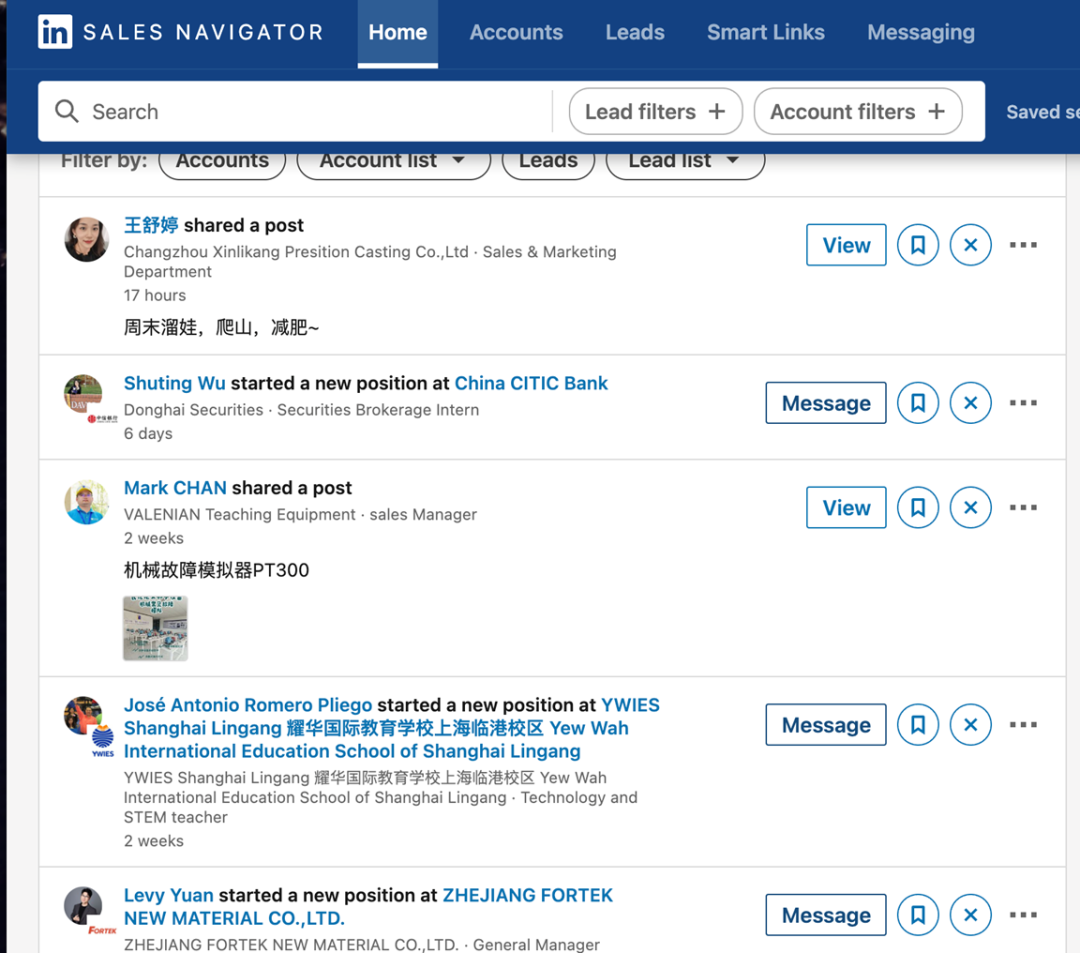Go to the Home tab
The image size is (1080, 953).
click(x=397, y=32)
